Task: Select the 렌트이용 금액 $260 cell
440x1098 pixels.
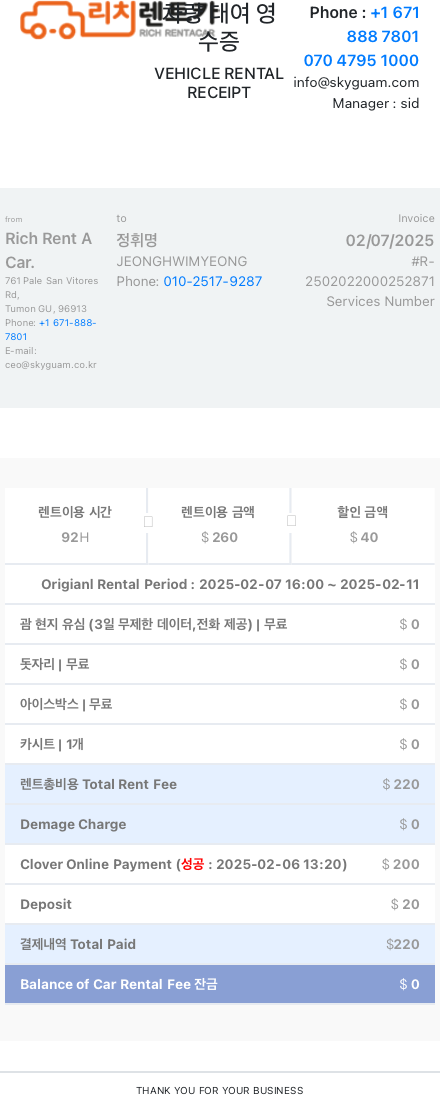Action: (x=219, y=525)
